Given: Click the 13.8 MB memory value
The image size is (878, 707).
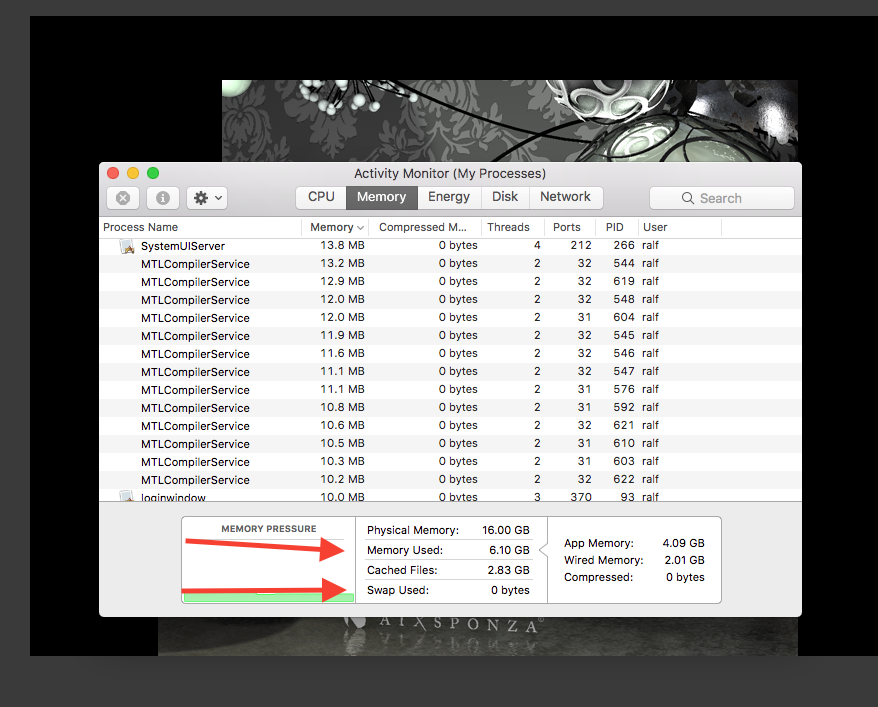Looking at the screenshot, I should click(342, 245).
